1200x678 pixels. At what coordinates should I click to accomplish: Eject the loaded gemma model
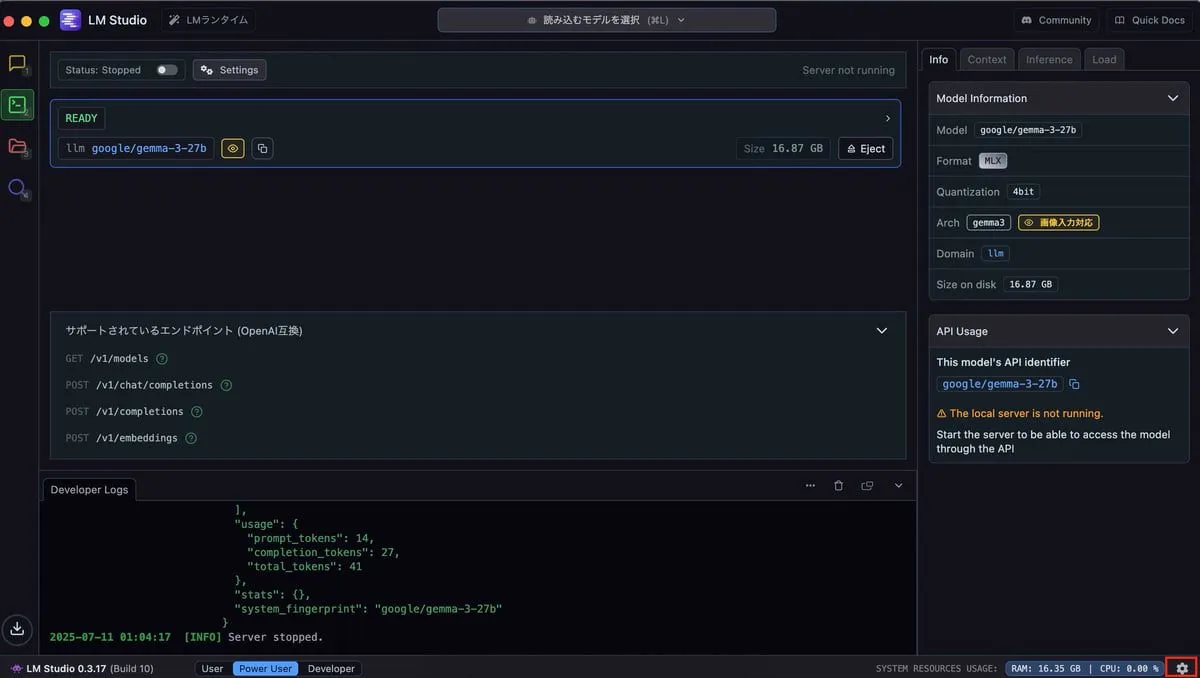(865, 148)
